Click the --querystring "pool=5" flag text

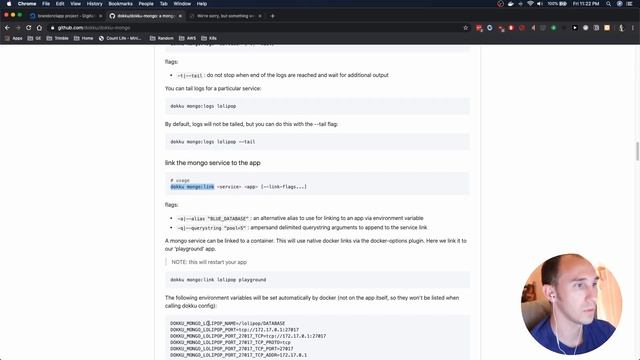(212, 228)
